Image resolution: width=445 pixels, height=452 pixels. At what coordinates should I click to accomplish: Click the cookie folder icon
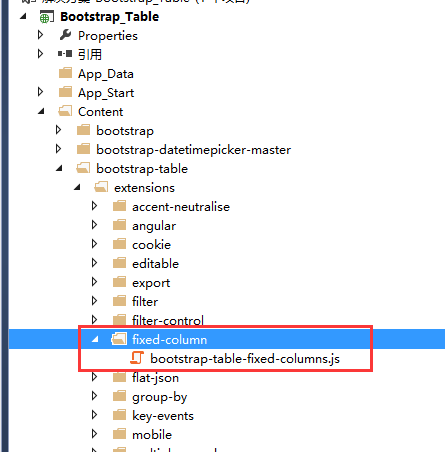tap(119, 244)
